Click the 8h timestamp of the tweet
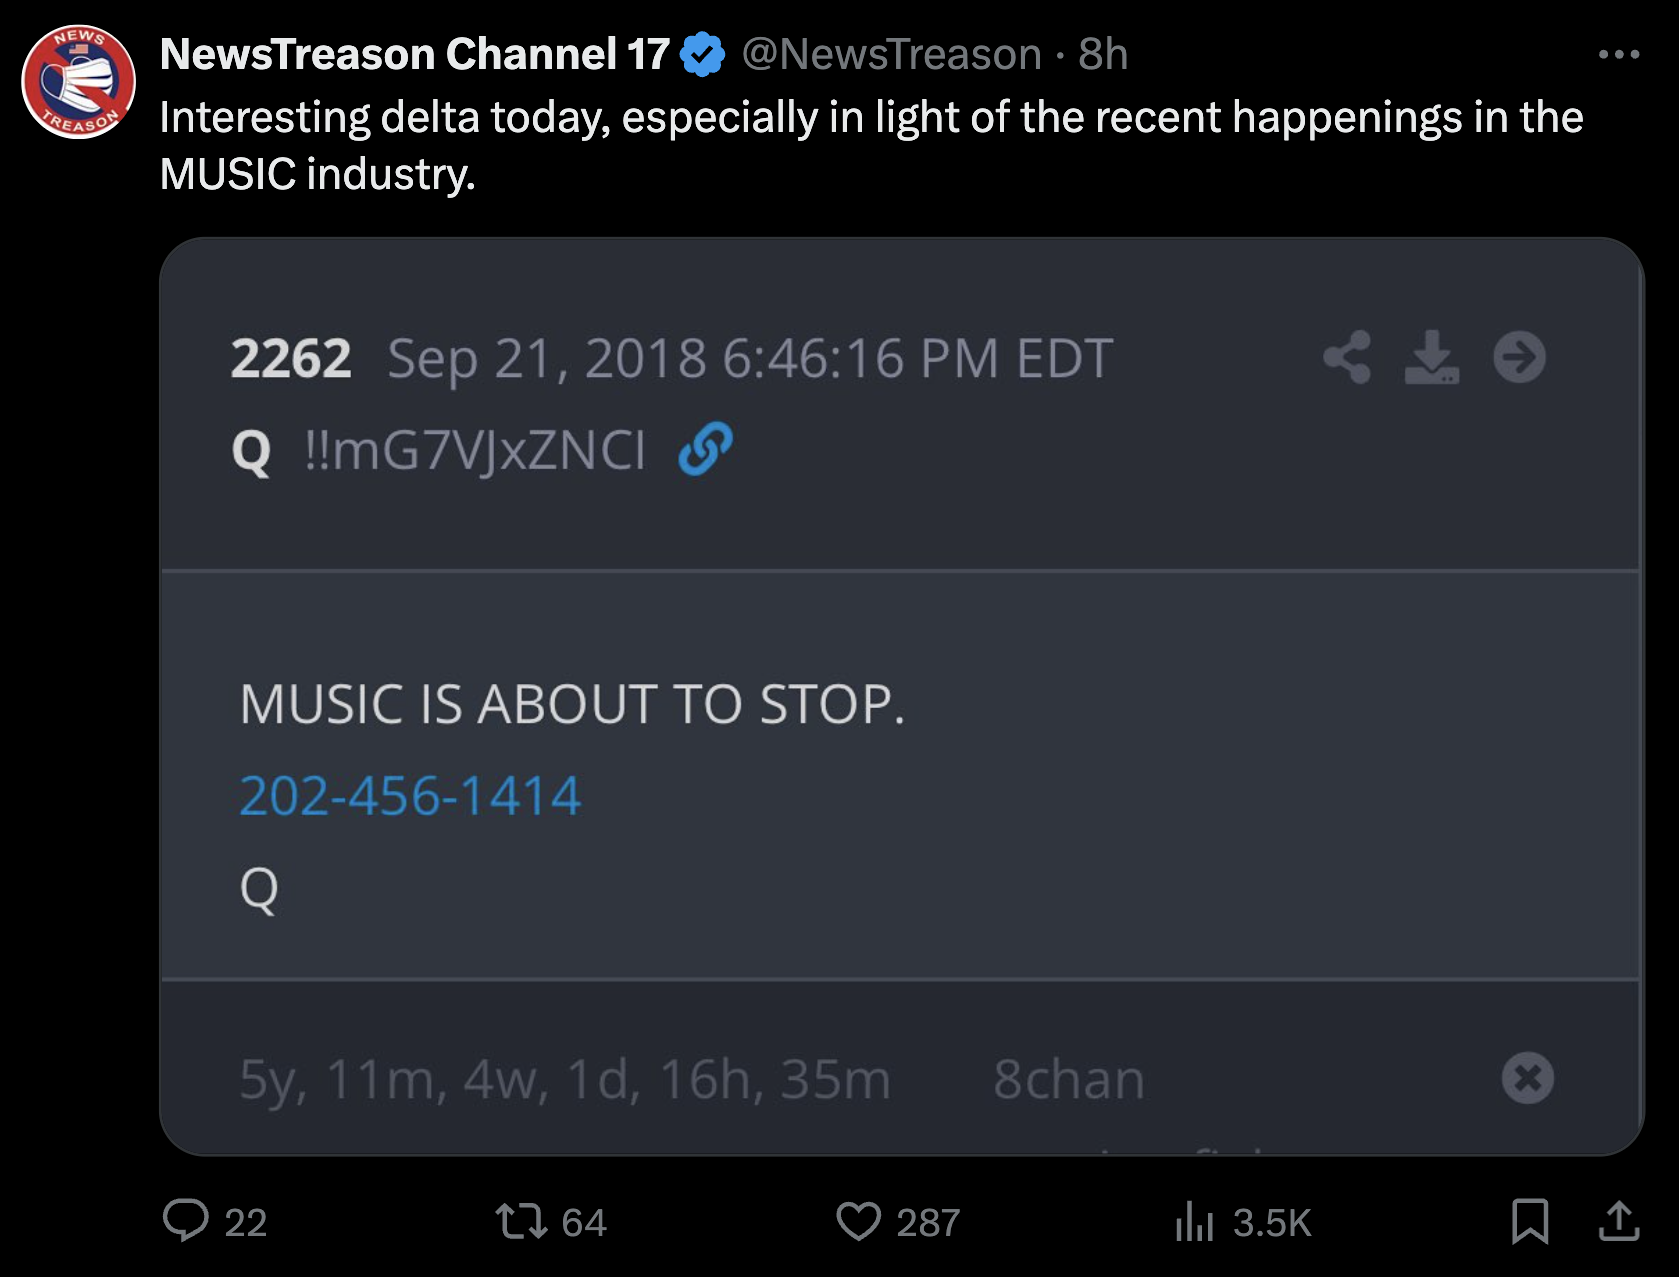The image size is (1679, 1277). (1103, 54)
